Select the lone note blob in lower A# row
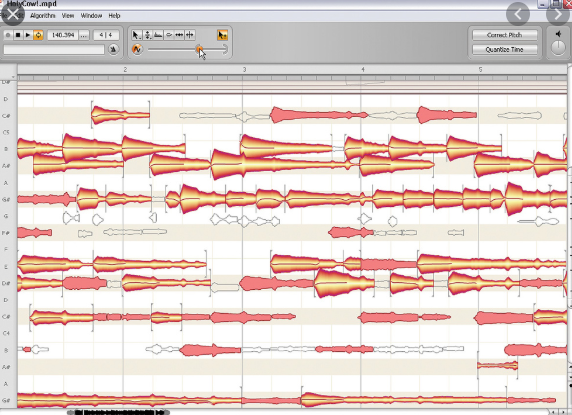The image size is (572, 415). point(497,365)
